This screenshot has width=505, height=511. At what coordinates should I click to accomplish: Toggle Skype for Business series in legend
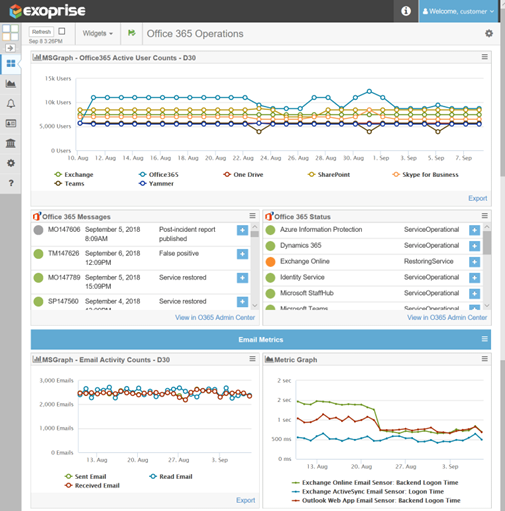pyautogui.click(x=425, y=175)
